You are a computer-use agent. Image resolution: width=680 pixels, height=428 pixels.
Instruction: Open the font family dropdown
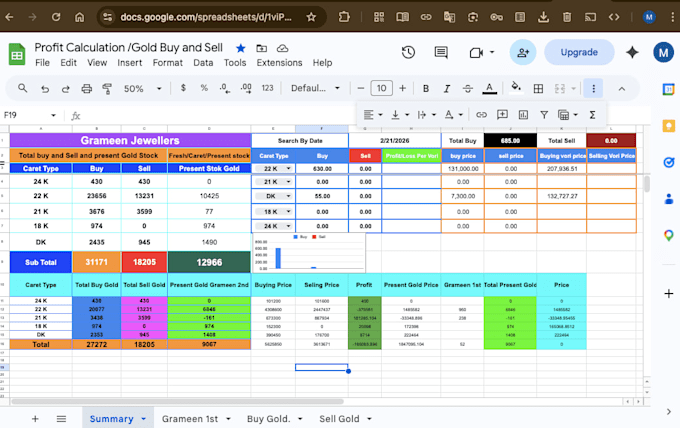tap(315, 88)
